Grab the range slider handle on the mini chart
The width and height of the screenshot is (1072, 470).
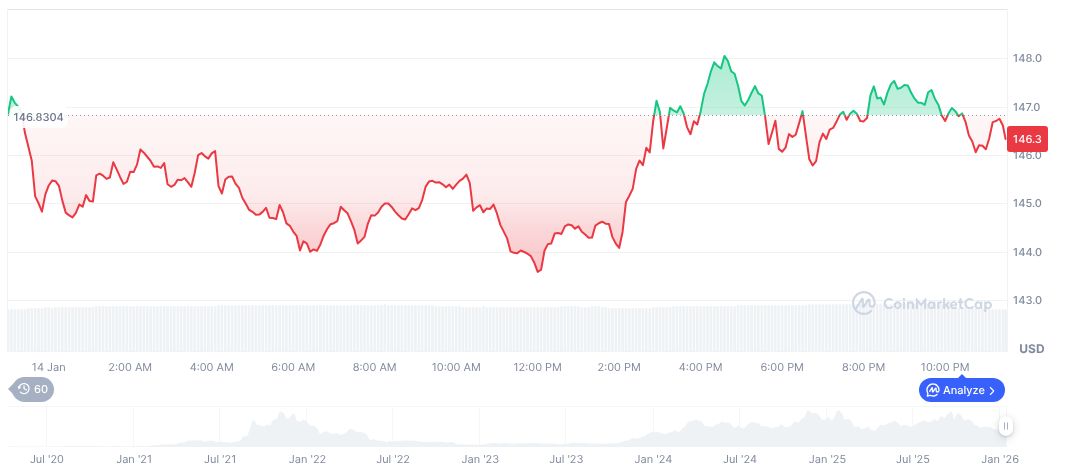point(1006,426)
